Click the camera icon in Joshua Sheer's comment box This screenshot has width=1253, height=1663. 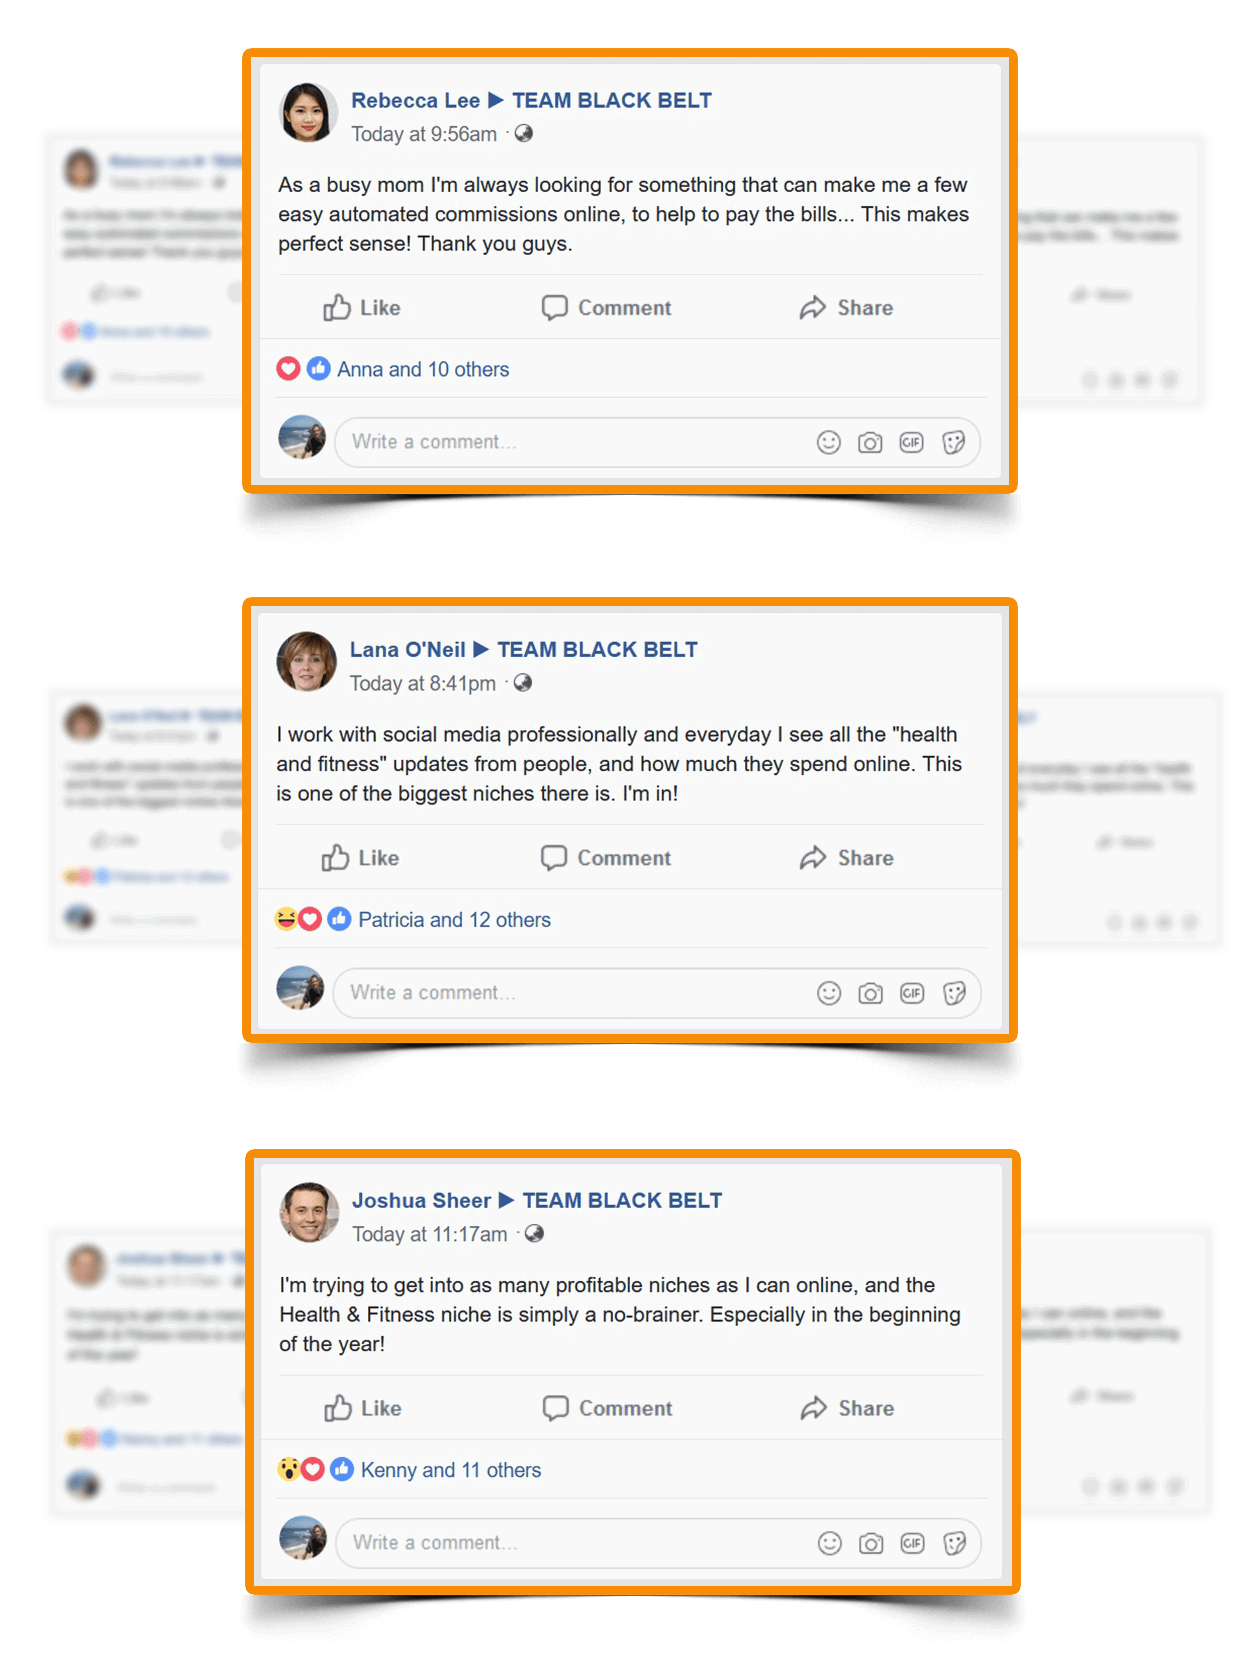click(871, 1544)
